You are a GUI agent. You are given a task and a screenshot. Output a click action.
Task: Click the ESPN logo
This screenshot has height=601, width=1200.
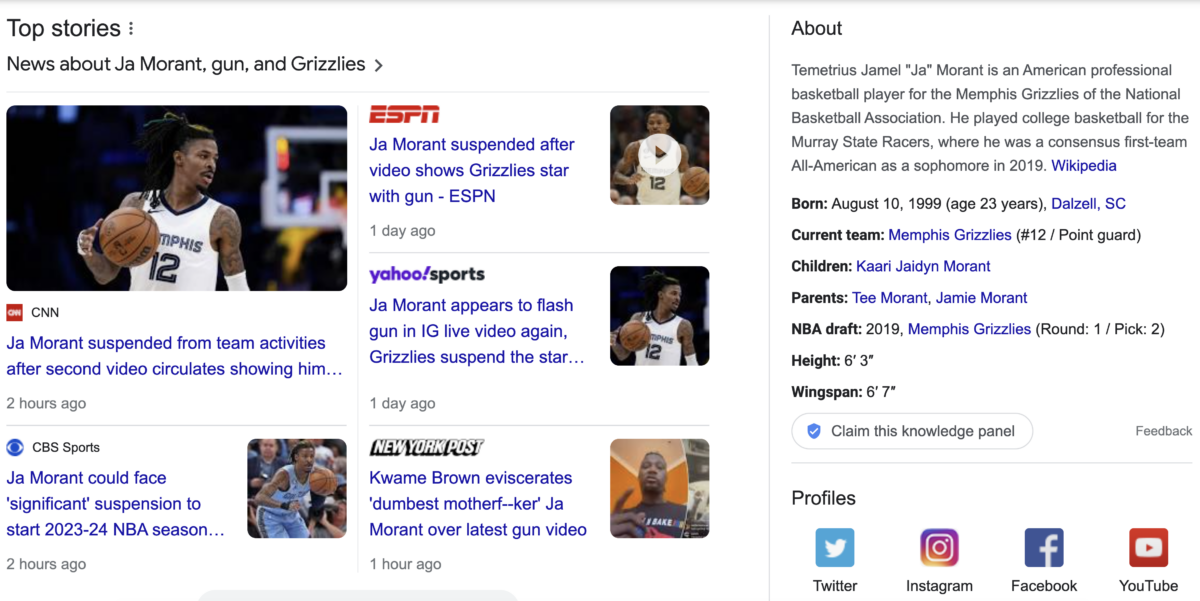tap(404, 114)
